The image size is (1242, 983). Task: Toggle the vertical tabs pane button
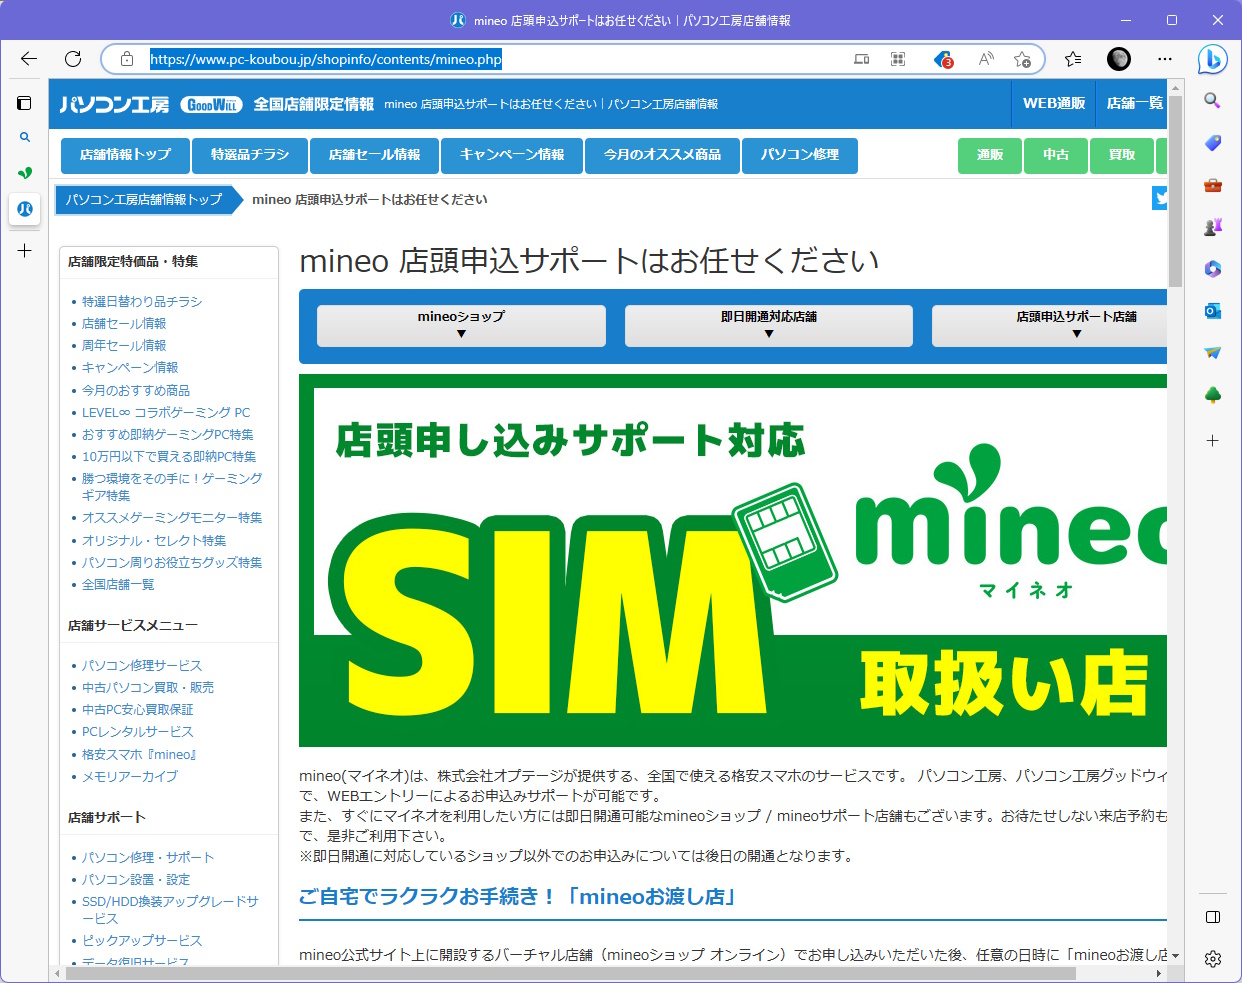(25, 103)
